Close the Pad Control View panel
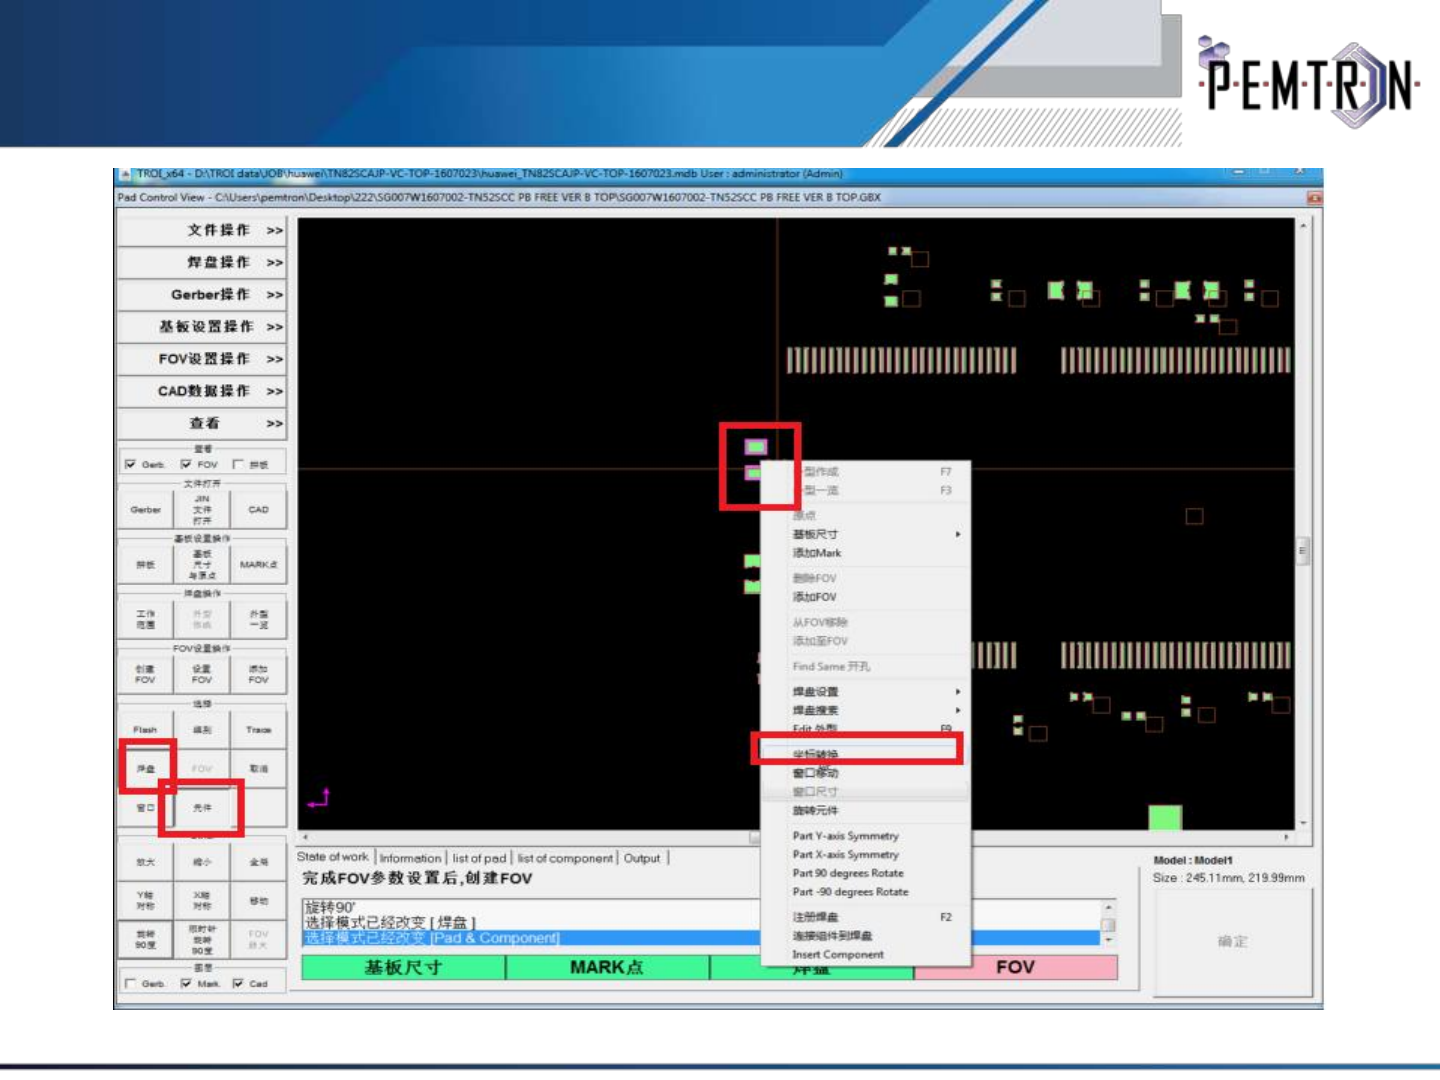The height and width of the screenshot is (1080, 1440). (1314, 198)
